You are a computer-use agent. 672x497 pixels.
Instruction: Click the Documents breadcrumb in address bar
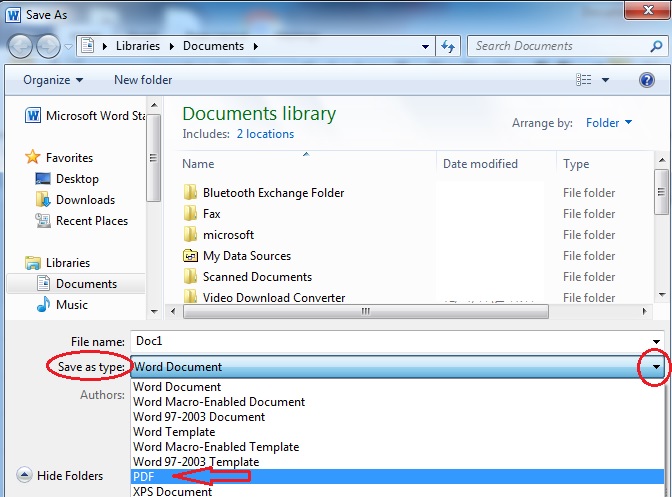click(213, 46)
